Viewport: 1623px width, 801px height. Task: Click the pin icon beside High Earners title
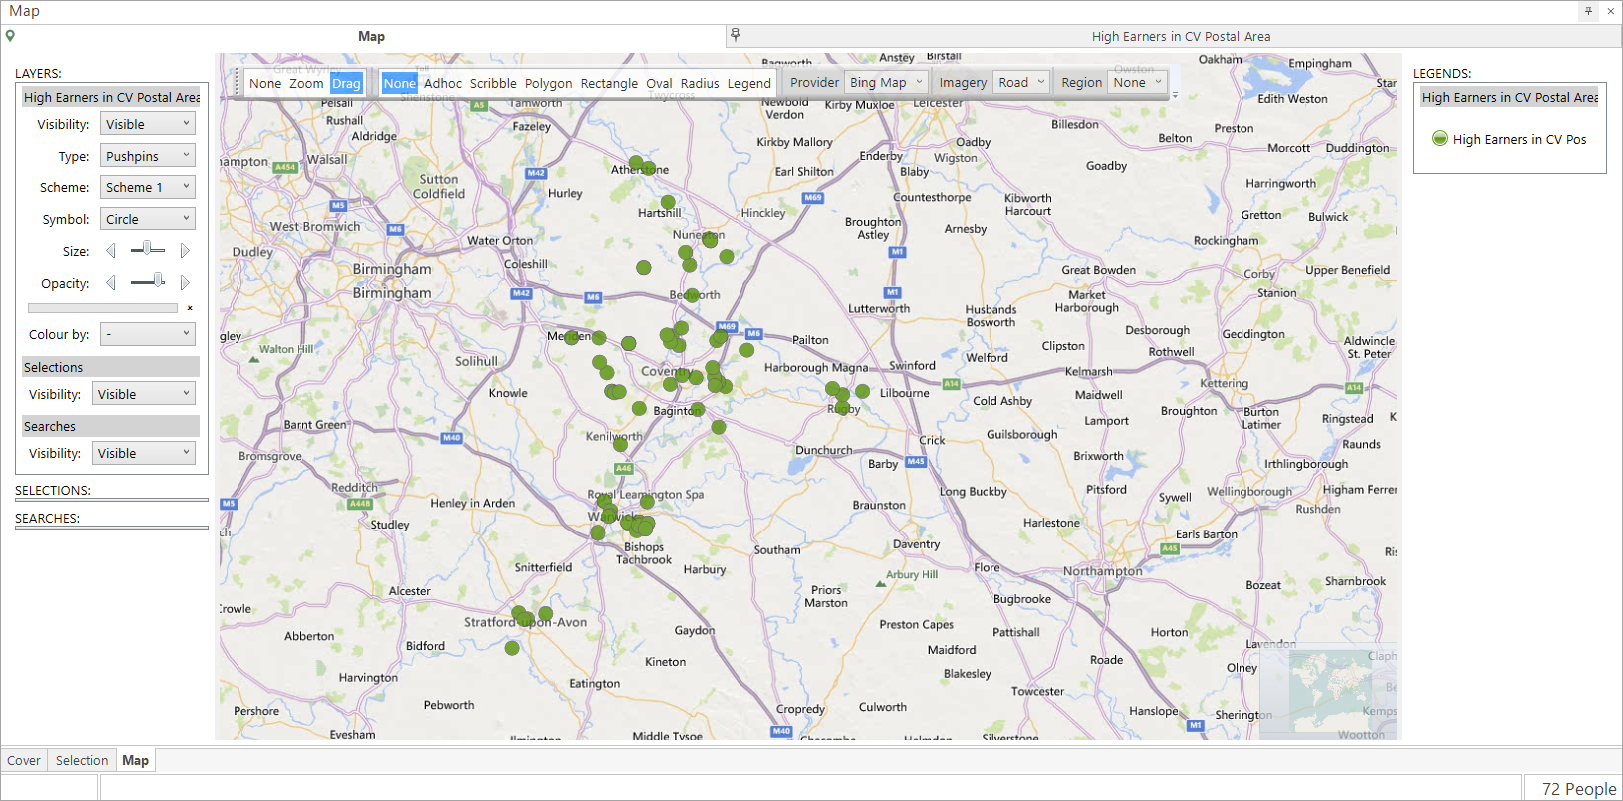(x=736, y=35)
